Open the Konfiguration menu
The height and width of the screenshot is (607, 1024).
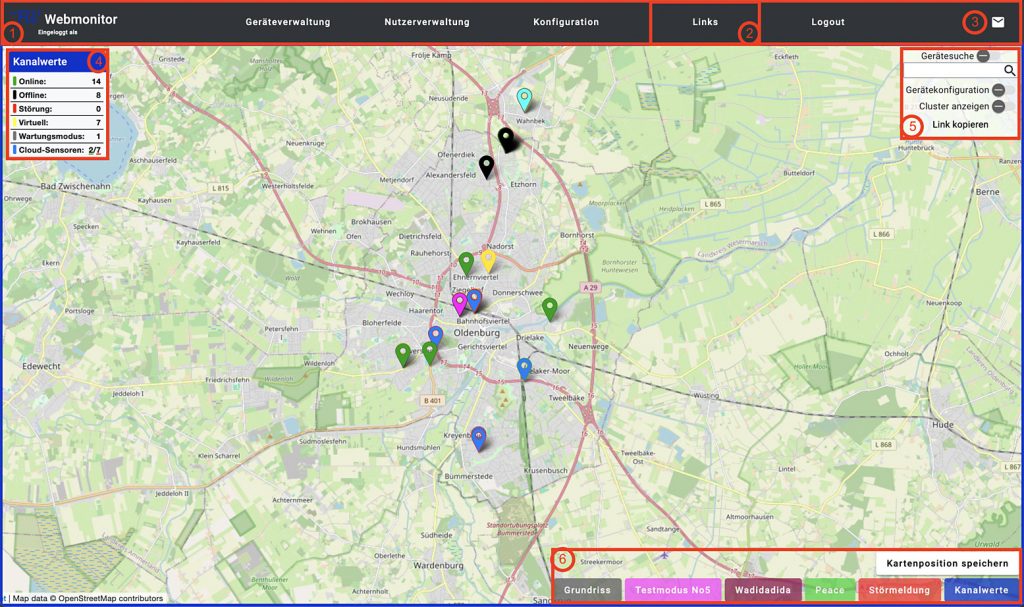566,22
